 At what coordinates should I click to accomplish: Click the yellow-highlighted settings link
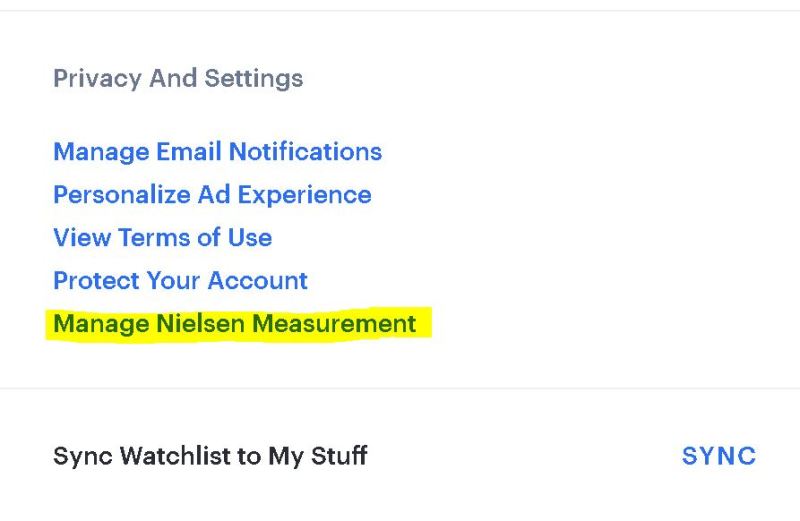click(234, 324)
